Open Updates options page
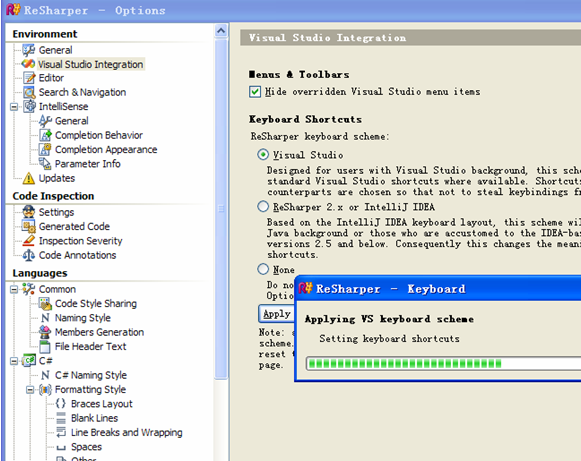Image resolution: width=581 pixels, height=461 pixels. pyautogui.click(x=57, y=178)
